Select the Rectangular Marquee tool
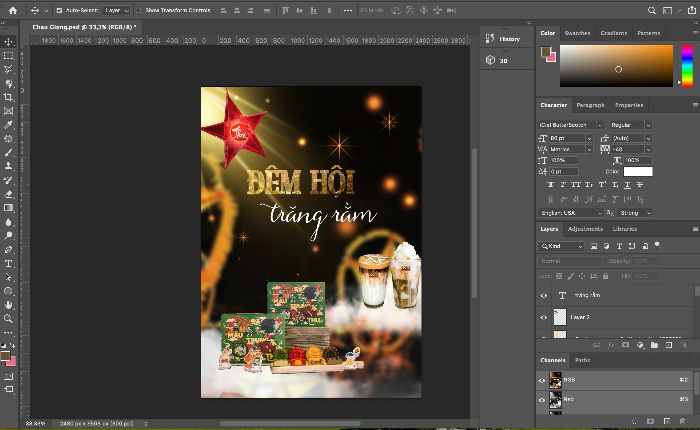This screenshot has width=700, height=430. (x=8, y=56)
